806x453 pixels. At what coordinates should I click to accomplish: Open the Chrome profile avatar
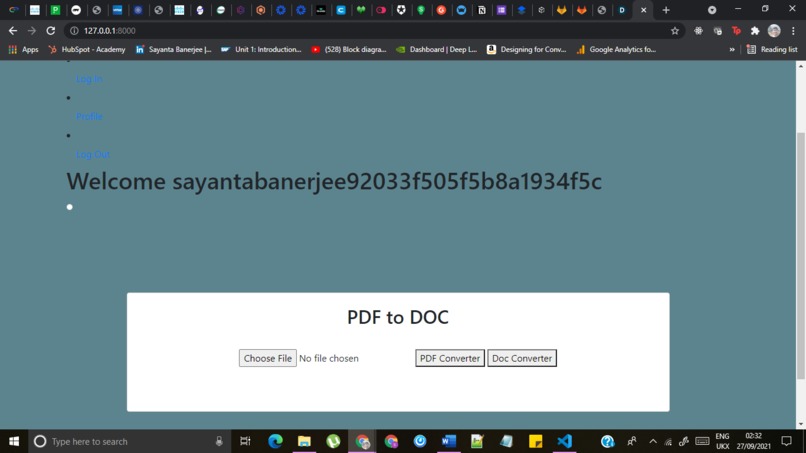pos(774,31)
